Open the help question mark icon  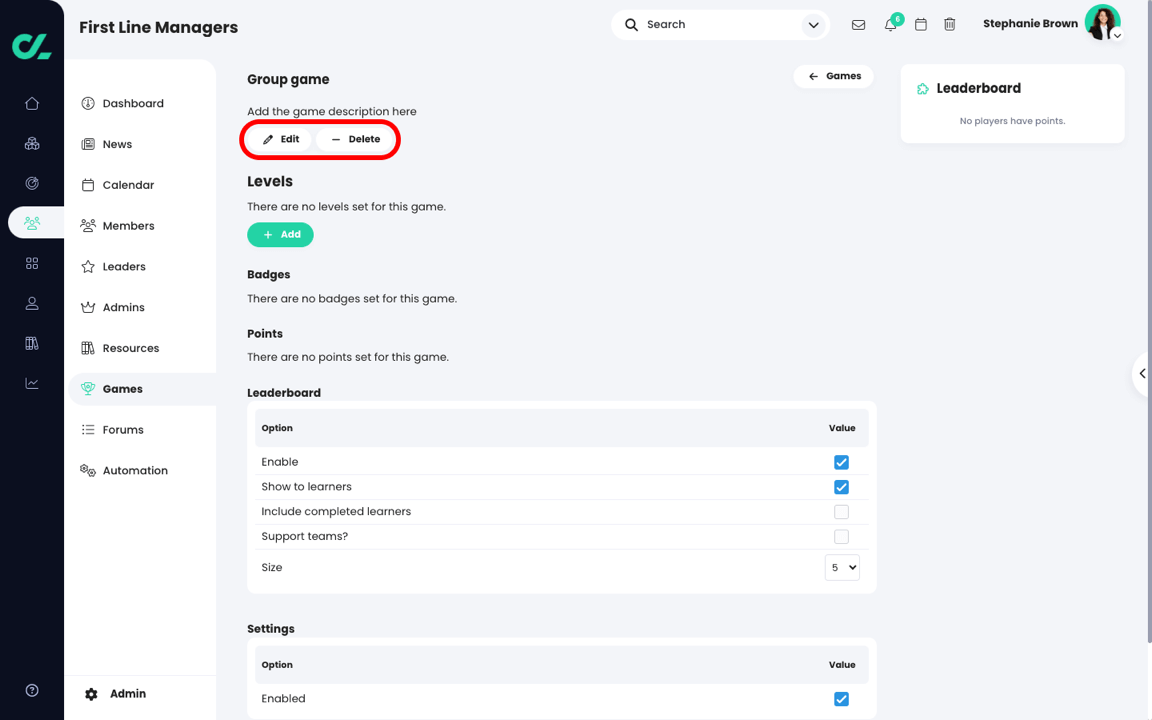coord(32,690)
